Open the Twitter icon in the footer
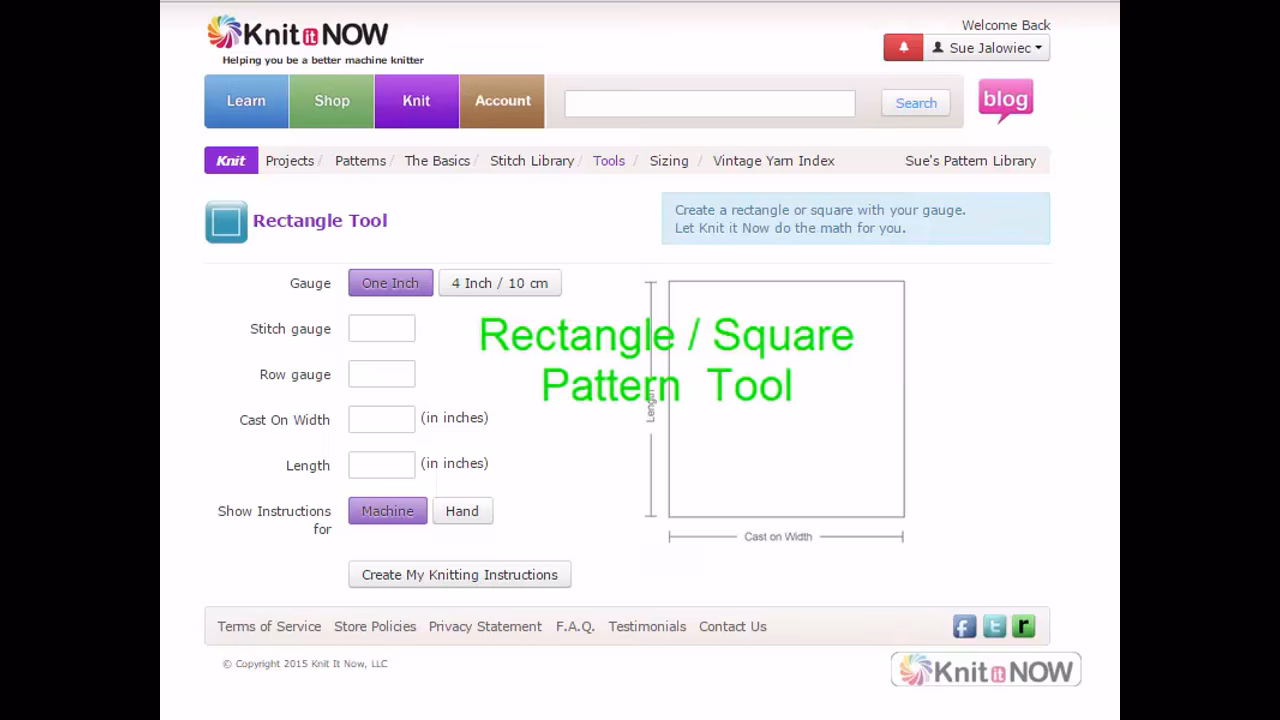This screenshot has width=1280, height=720. tap(994, 627)
